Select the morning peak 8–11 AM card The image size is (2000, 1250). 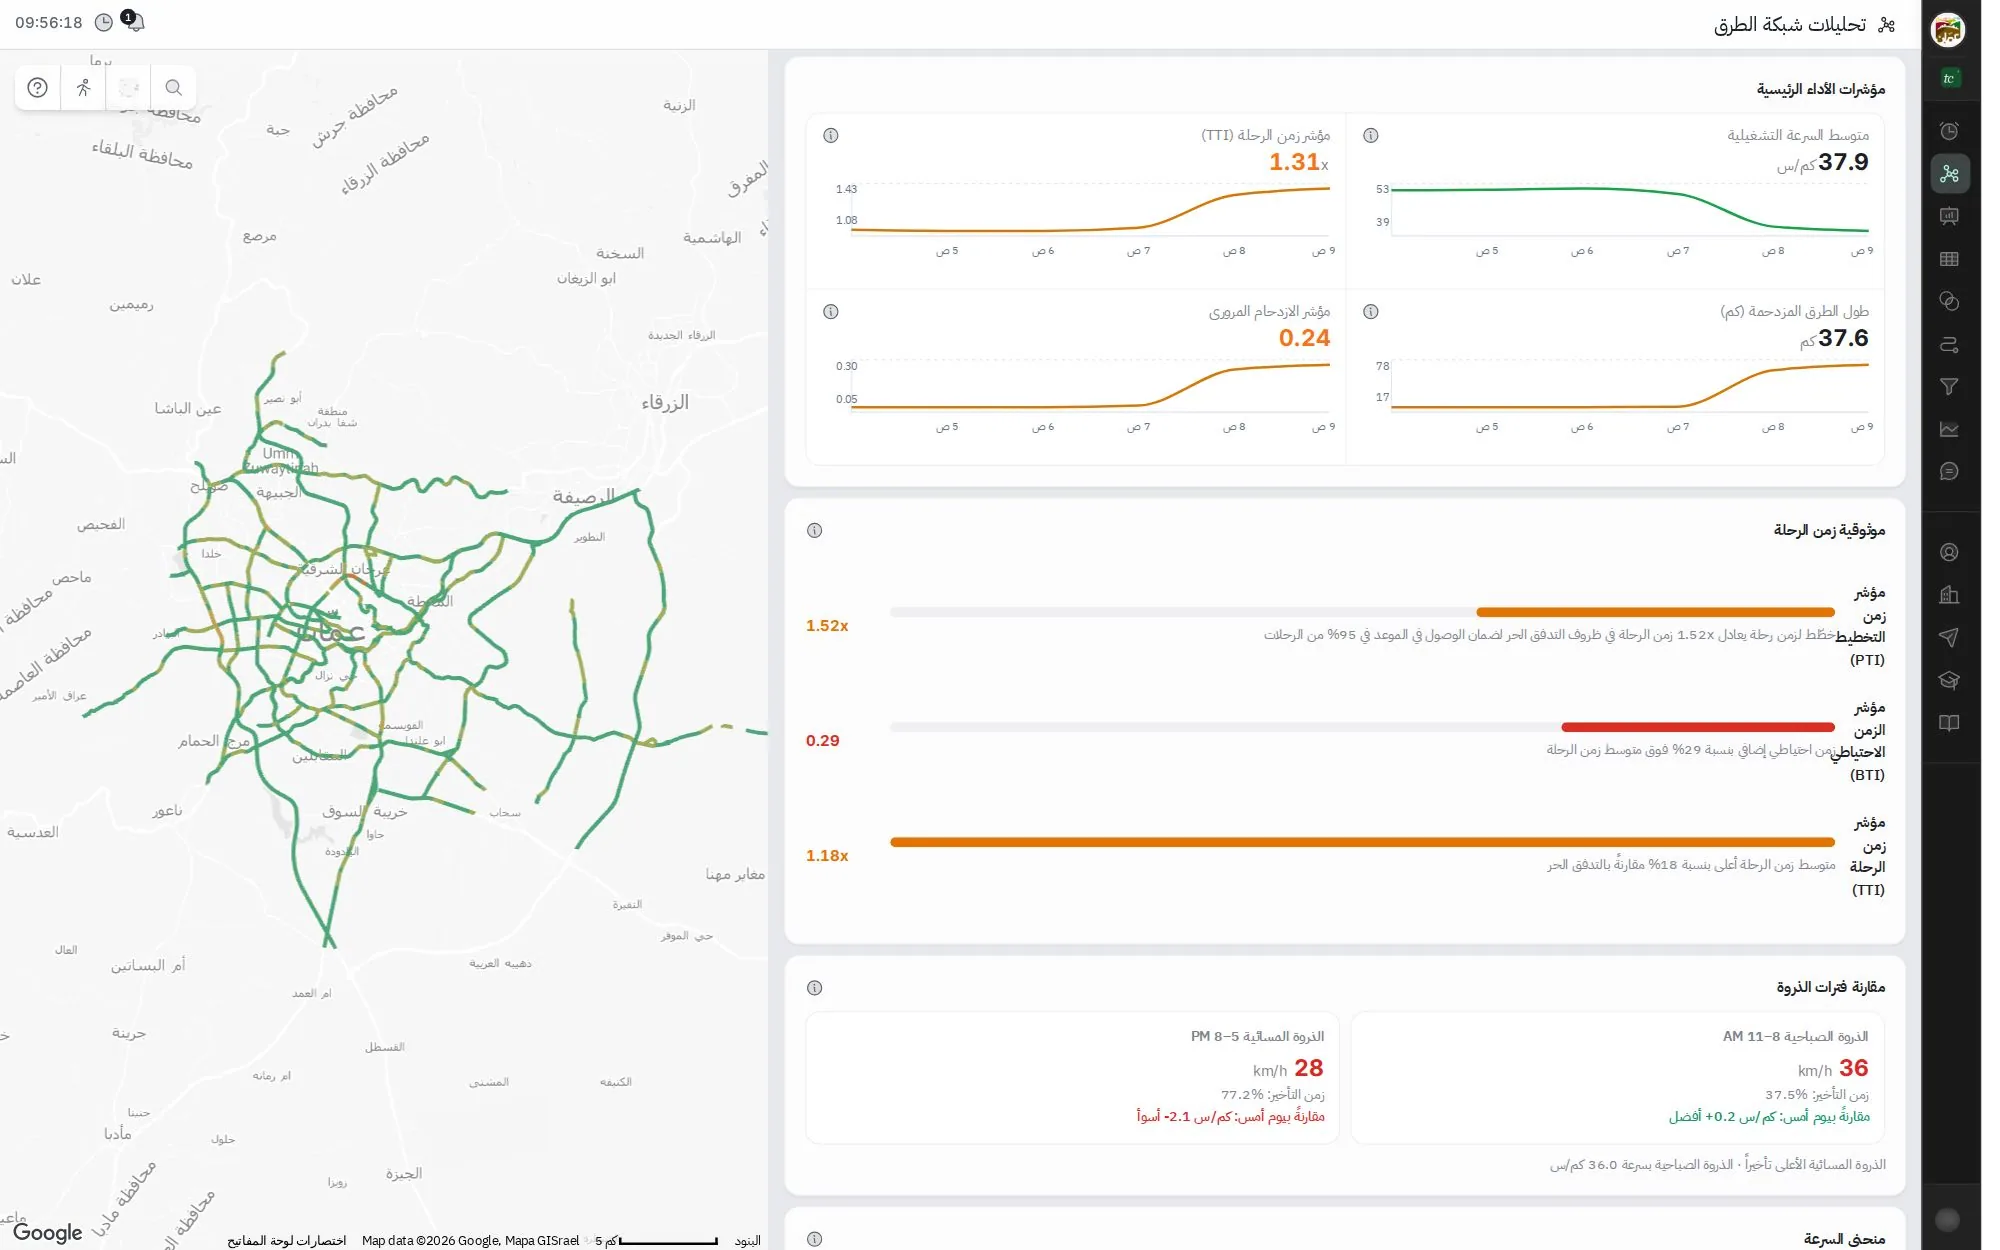1618,1077
